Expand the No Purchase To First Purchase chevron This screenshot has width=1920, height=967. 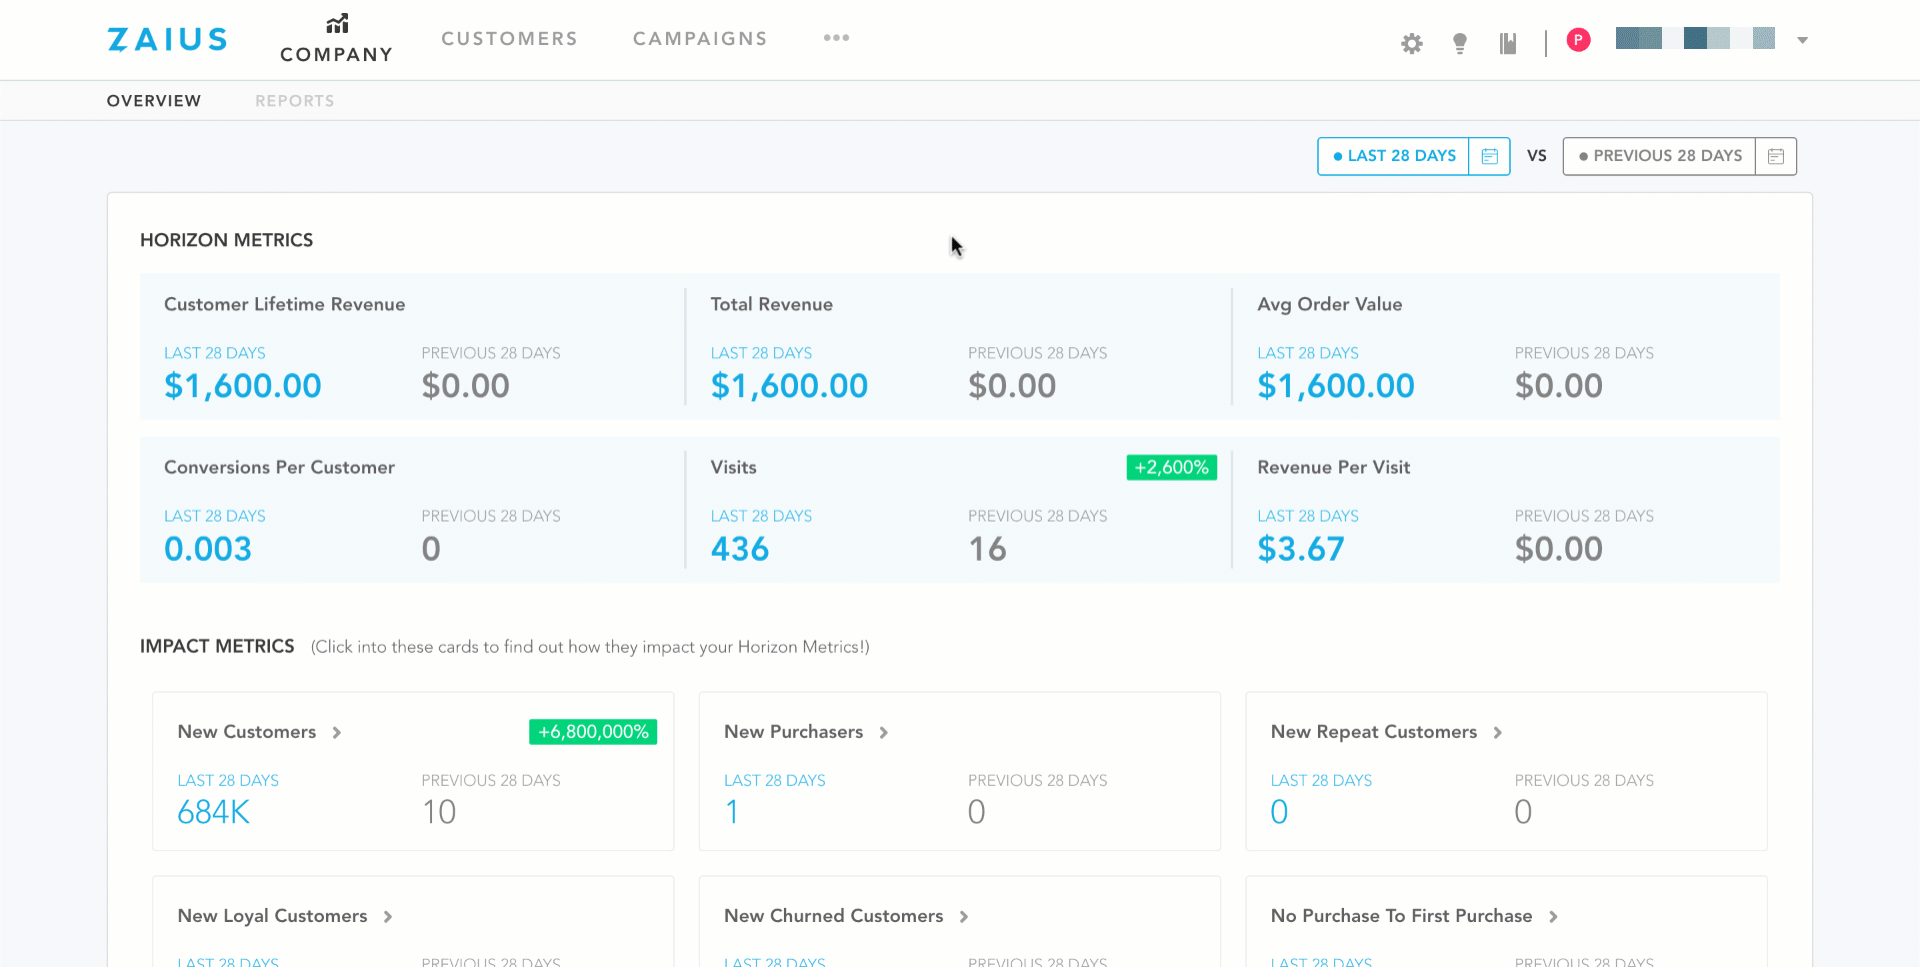1553,917
